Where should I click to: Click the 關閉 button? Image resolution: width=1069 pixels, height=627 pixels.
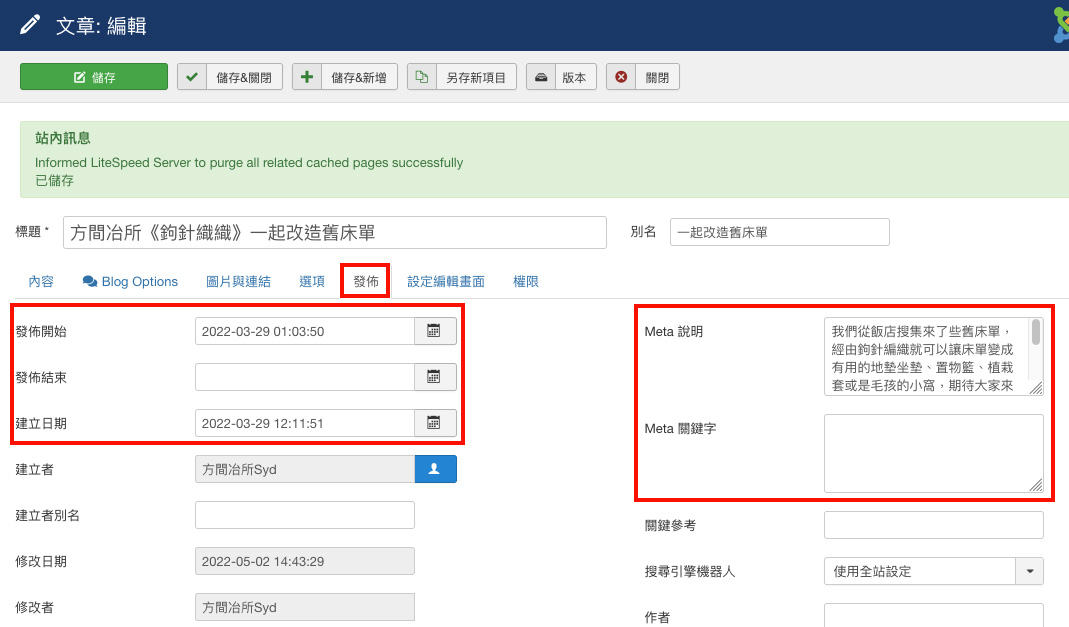[x=642, y=76]
